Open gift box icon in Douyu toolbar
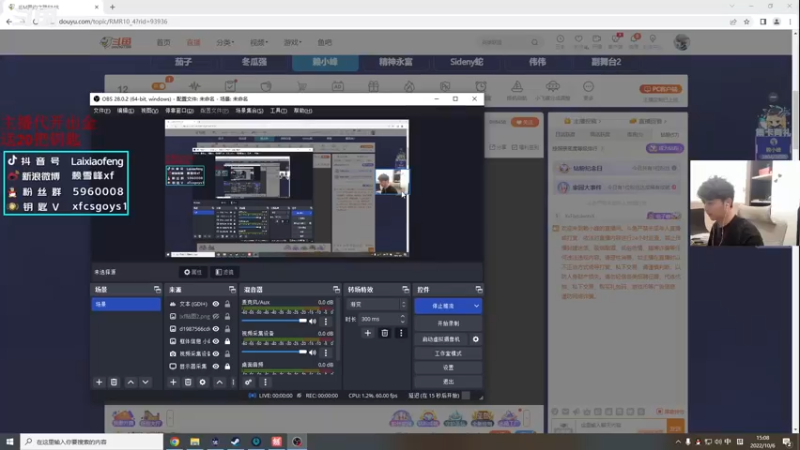Viewport: 800px width, 450px height. tap(373, 86)
